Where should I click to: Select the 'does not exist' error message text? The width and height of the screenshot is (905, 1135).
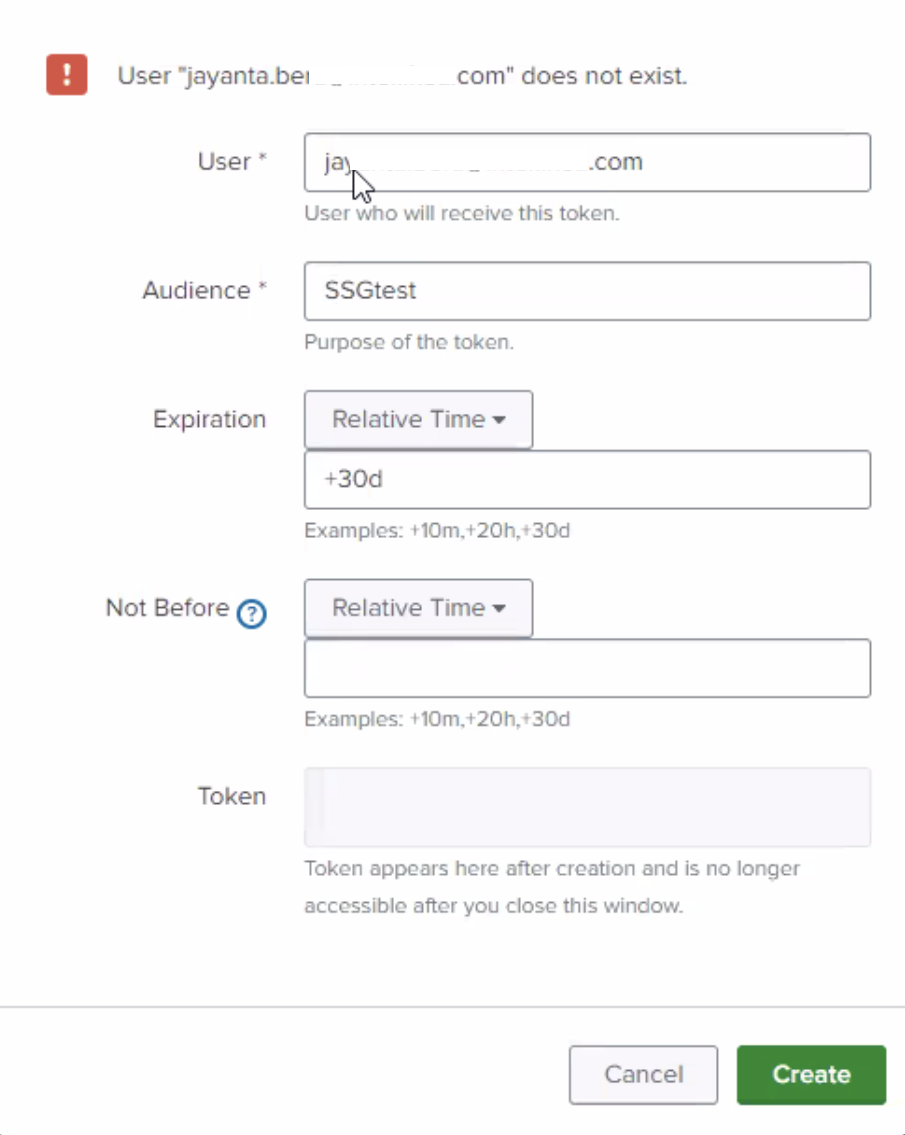point(604,75)
